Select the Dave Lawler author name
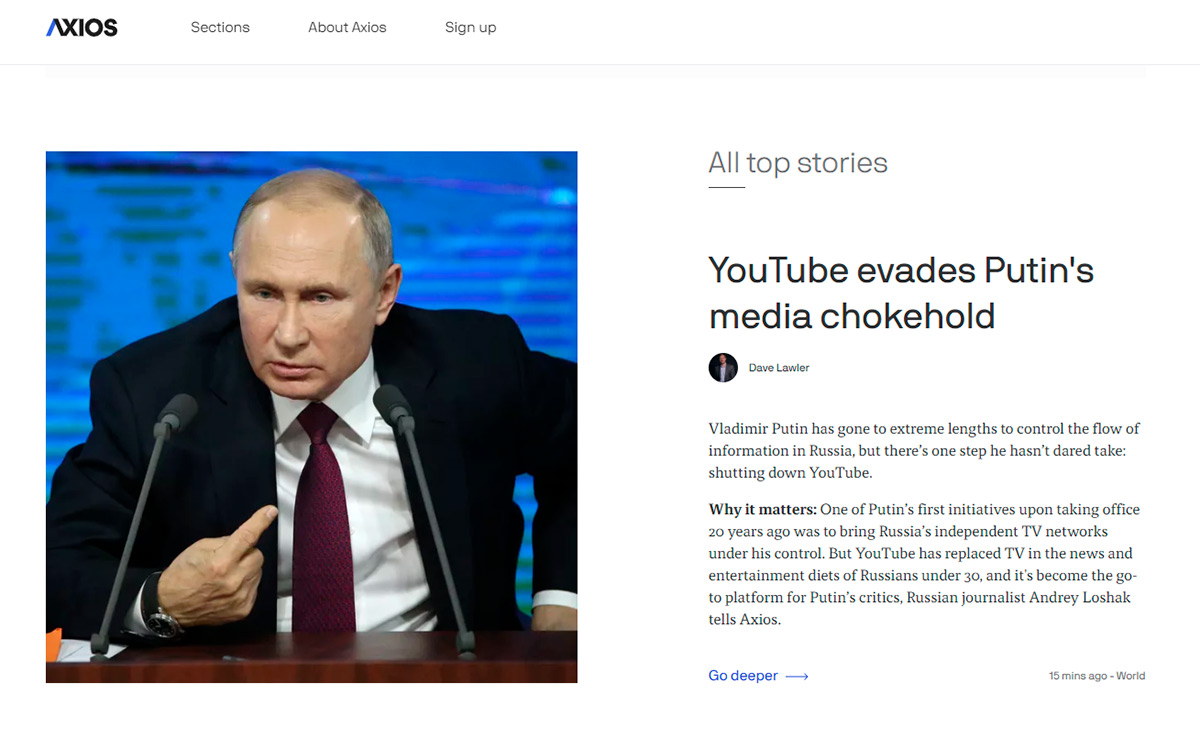Viewport: 1200px width, 750px height. tap(779, 368)
